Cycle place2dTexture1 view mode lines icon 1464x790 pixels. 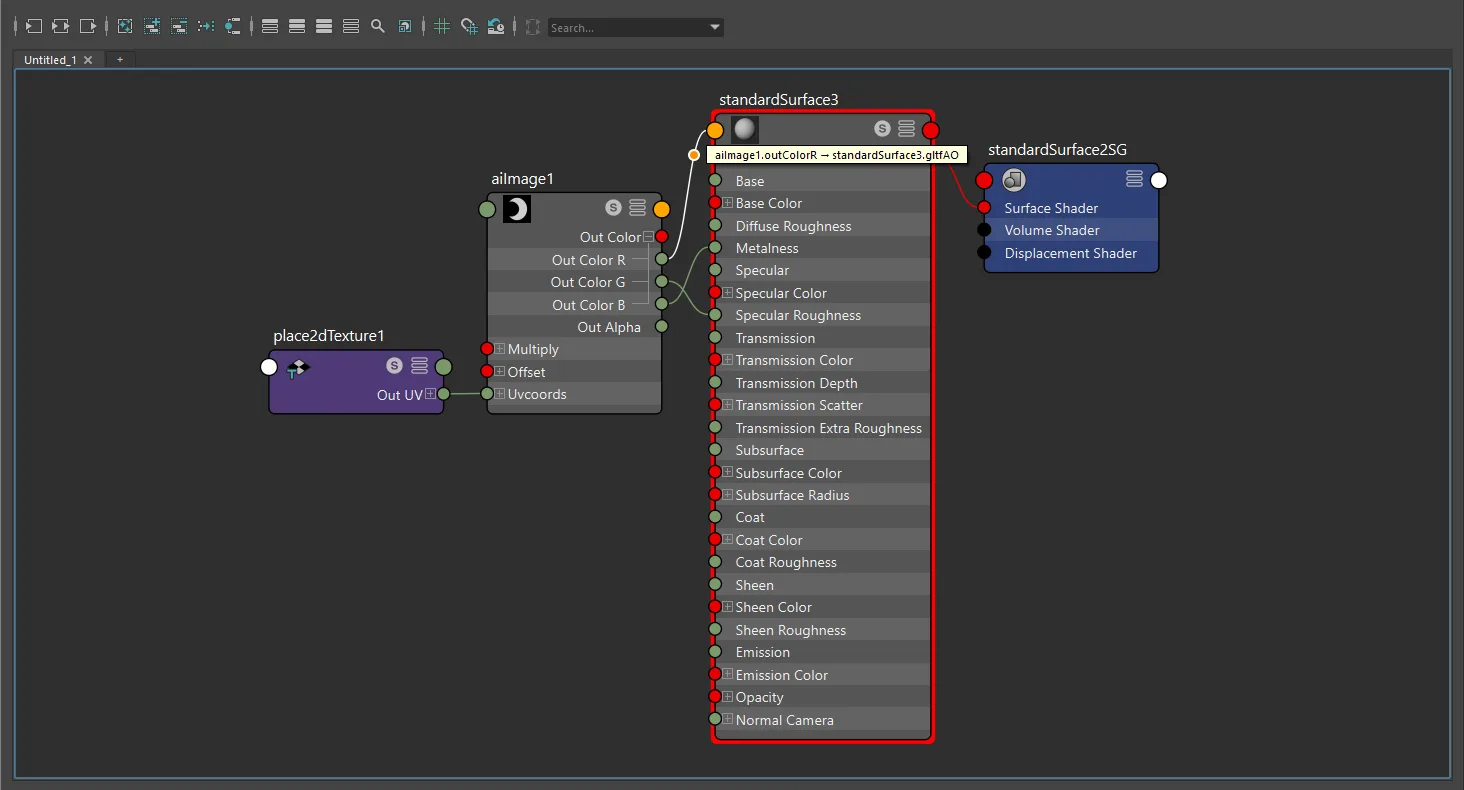pyautogui.click(x=419, y=366)
